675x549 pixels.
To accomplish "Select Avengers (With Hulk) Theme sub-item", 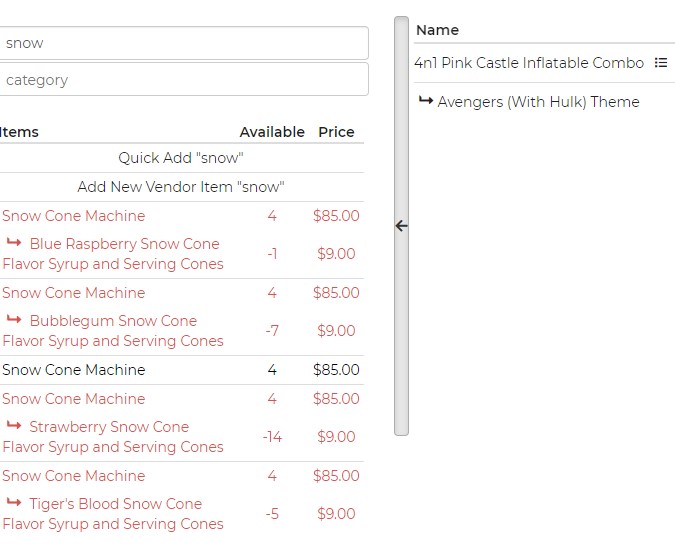I will [x=538, y=102].
